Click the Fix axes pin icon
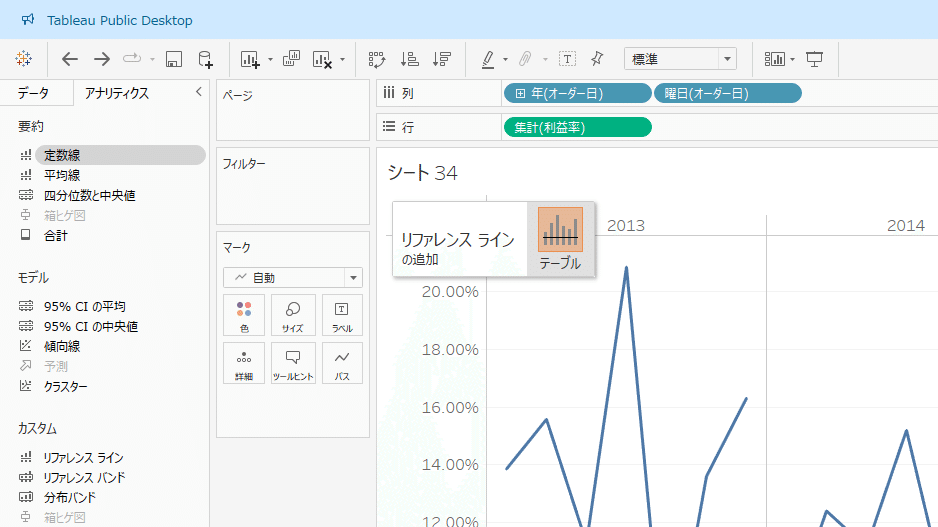 (597, 59)
